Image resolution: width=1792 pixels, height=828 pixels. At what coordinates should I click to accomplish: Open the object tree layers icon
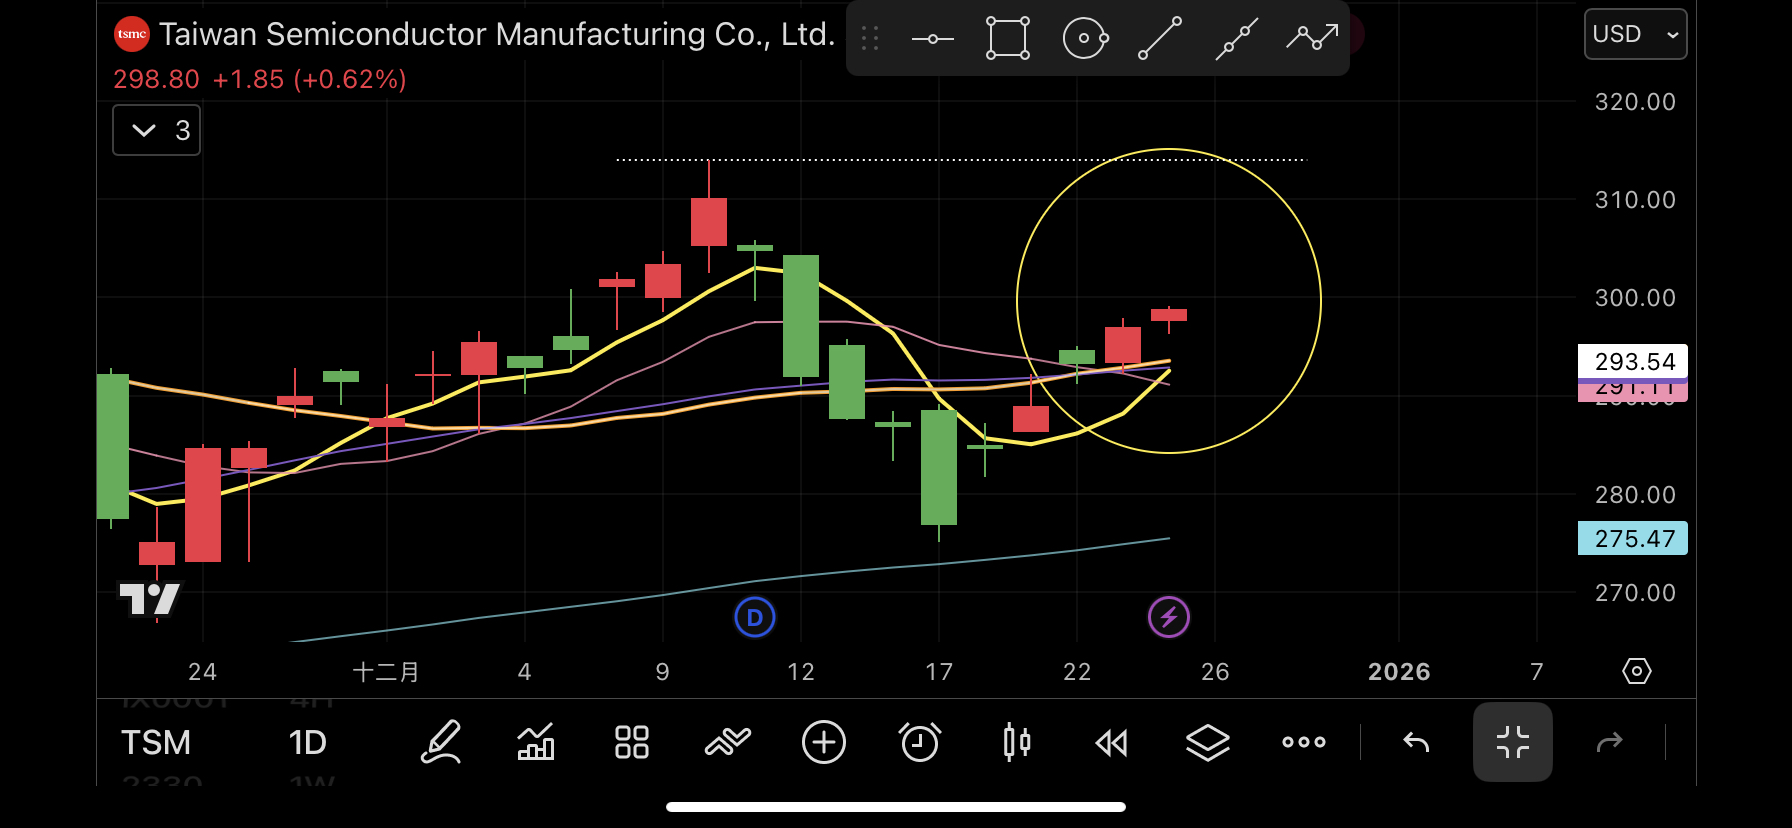click(x=1208, y=742)
